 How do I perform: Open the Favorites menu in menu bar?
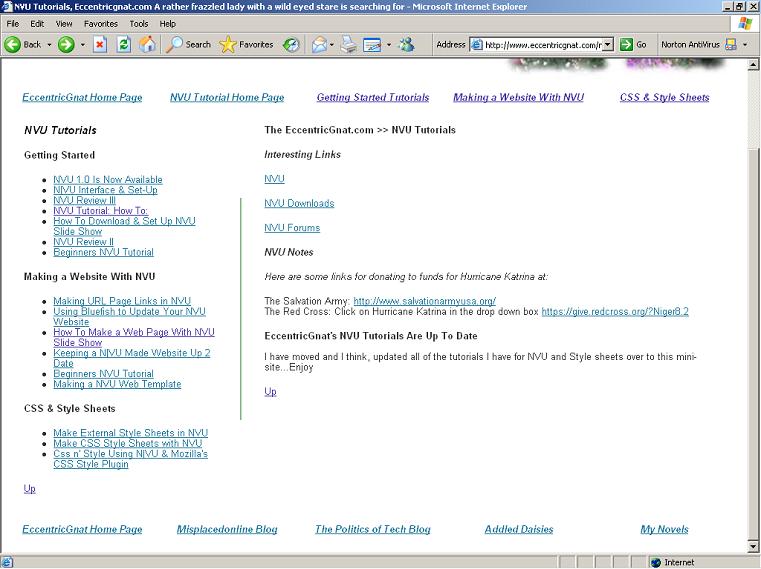100,23
